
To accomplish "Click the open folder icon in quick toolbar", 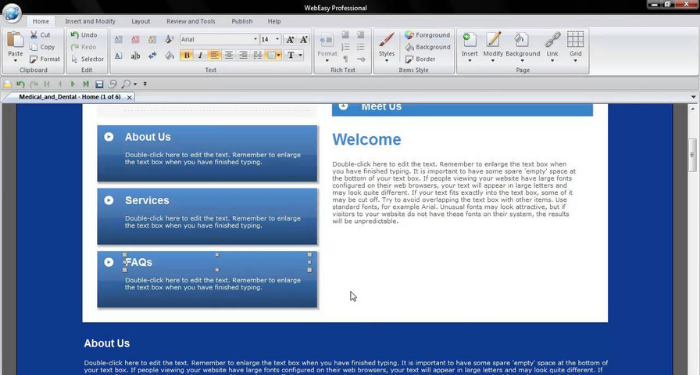I will [8, 83].
